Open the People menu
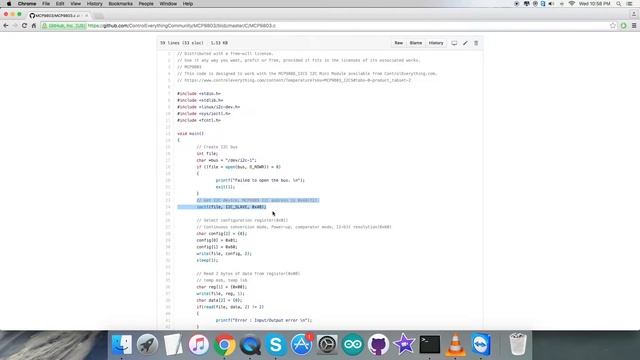 click(146, 4)
